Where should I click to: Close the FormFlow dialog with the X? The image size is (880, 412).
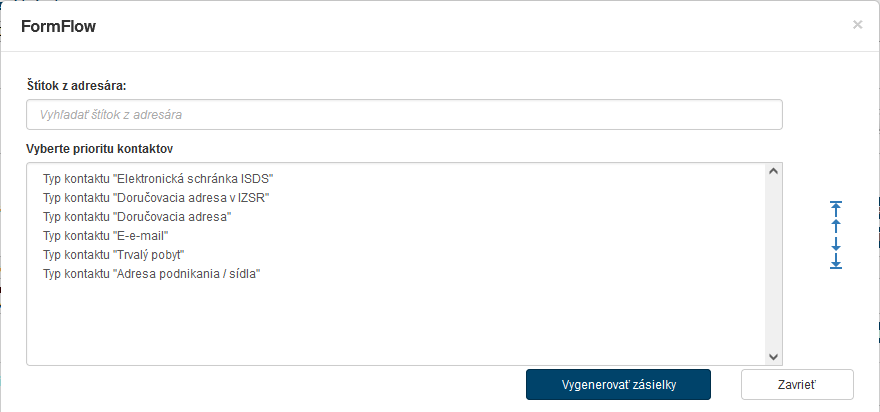857,25
